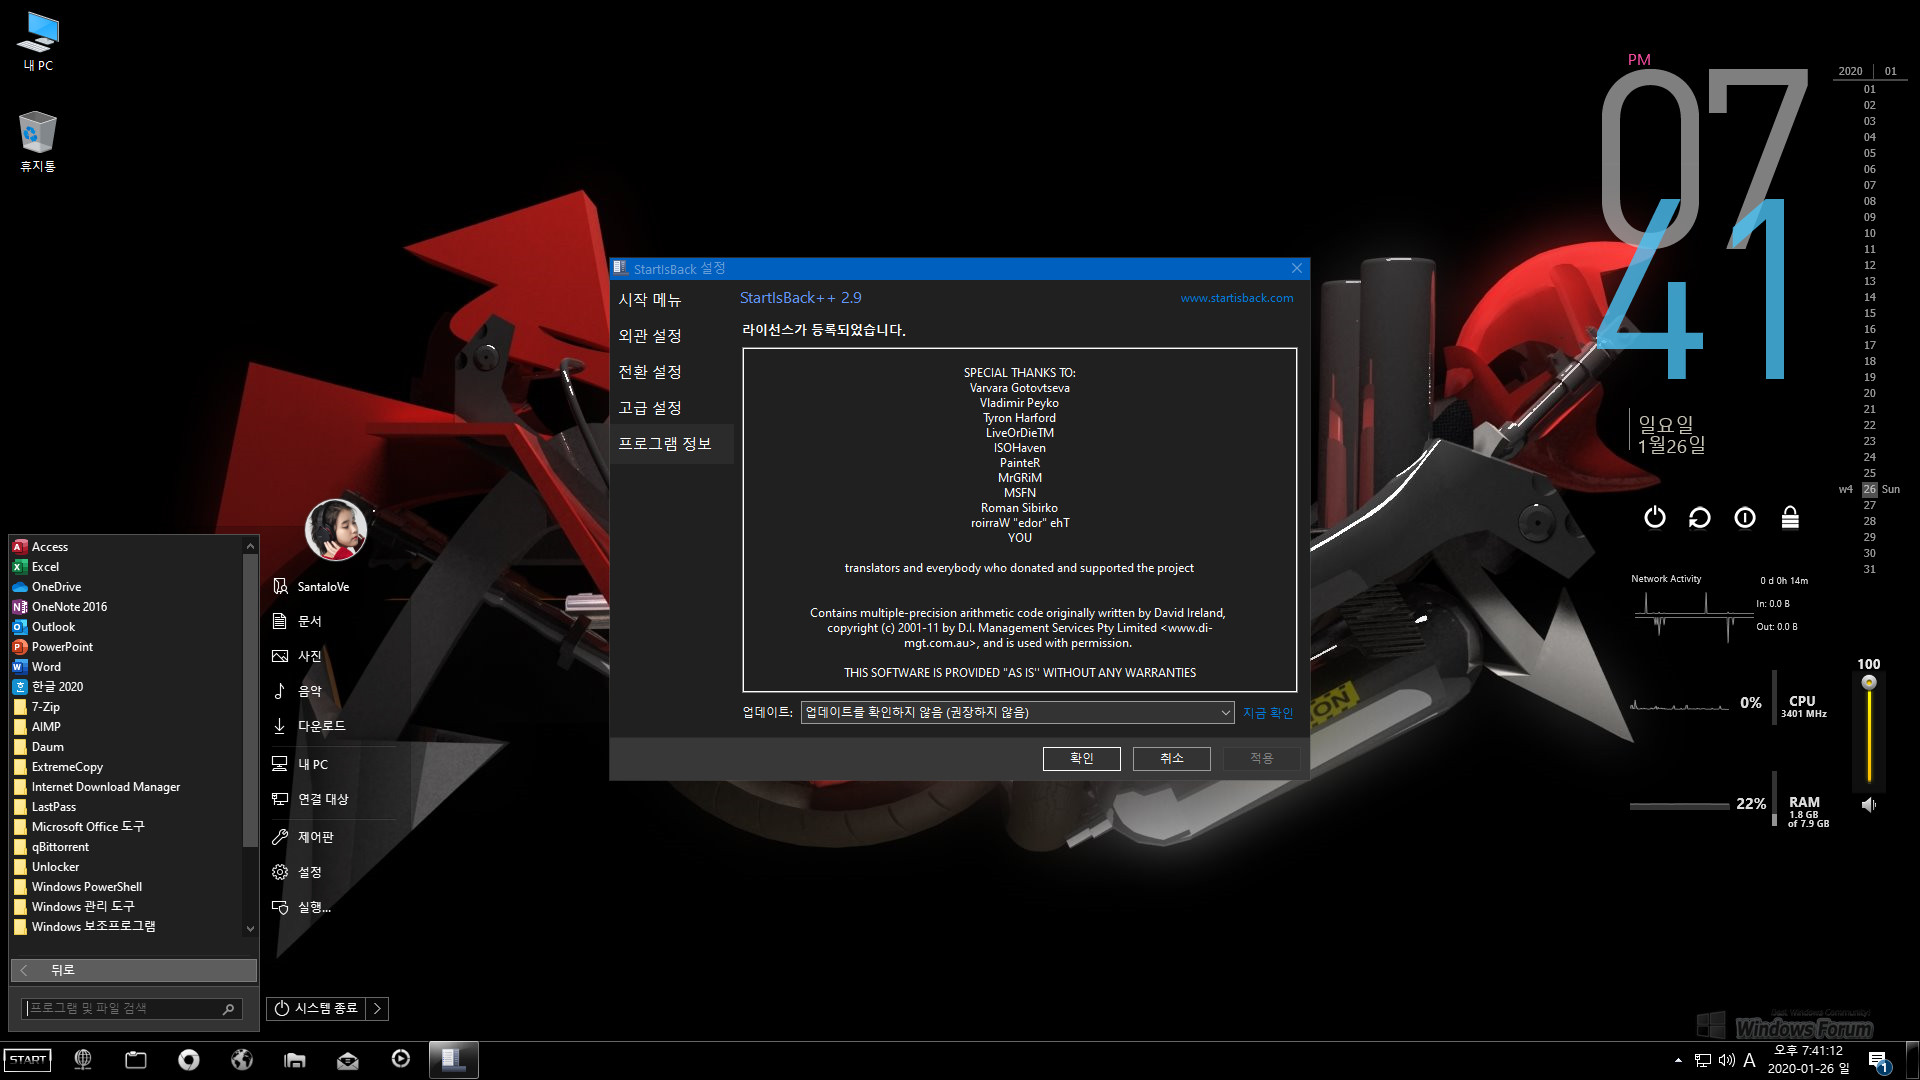This screenshot has width=1920, height=1080.
Task: Open the 업데이트 update check dropdown
Action: pos(1017,712)
